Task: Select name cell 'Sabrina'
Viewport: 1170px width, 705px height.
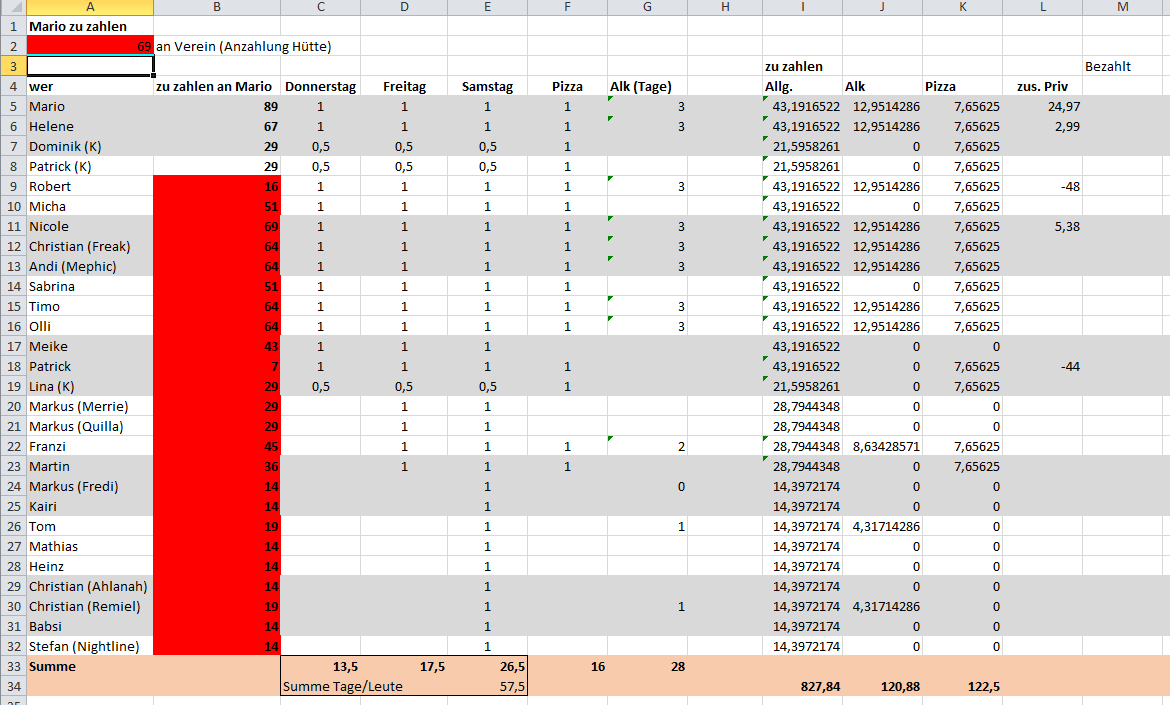Action: click(90, 286)
